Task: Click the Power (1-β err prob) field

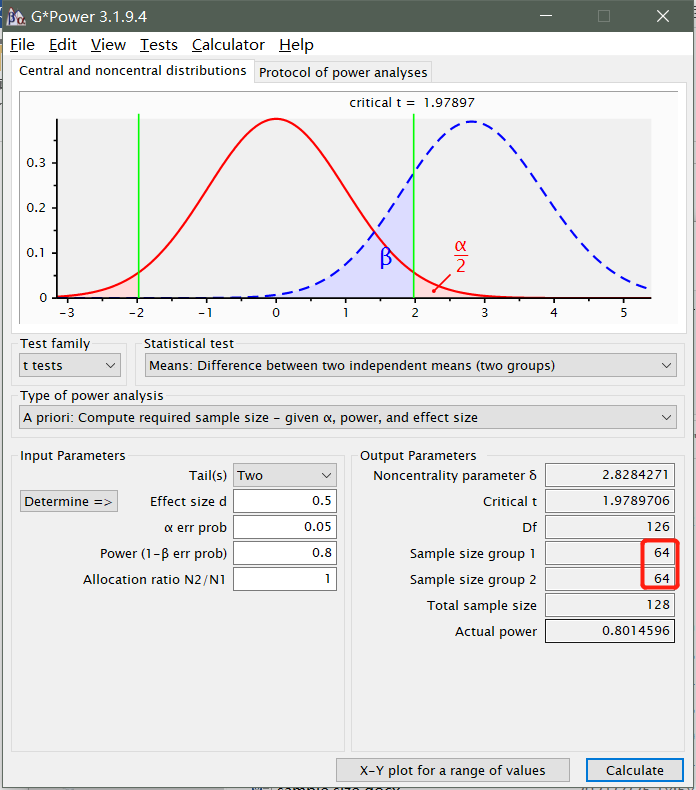Action: [285, 553]
